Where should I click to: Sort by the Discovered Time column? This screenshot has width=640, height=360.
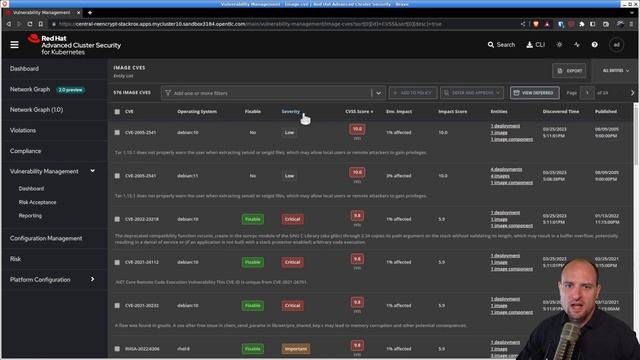pyautogui.click(x=561, y=111)
